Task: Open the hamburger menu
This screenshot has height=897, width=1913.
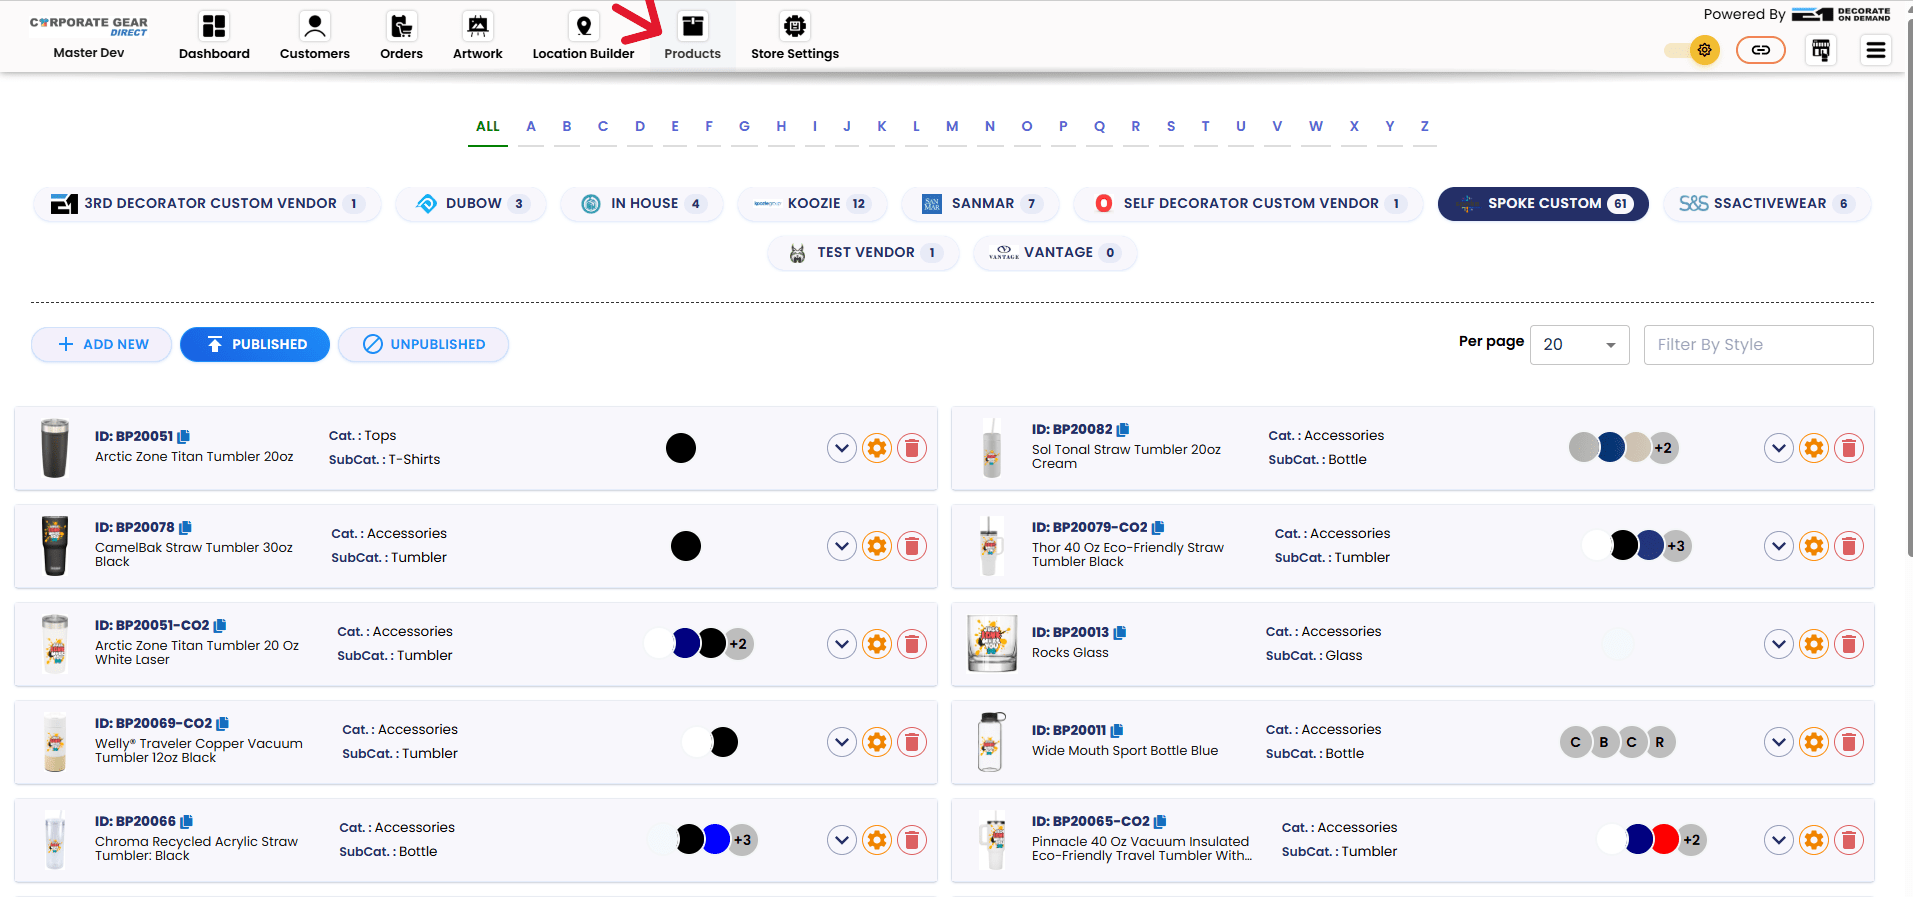Action: pyautogui.click(x=1876, y=50)
